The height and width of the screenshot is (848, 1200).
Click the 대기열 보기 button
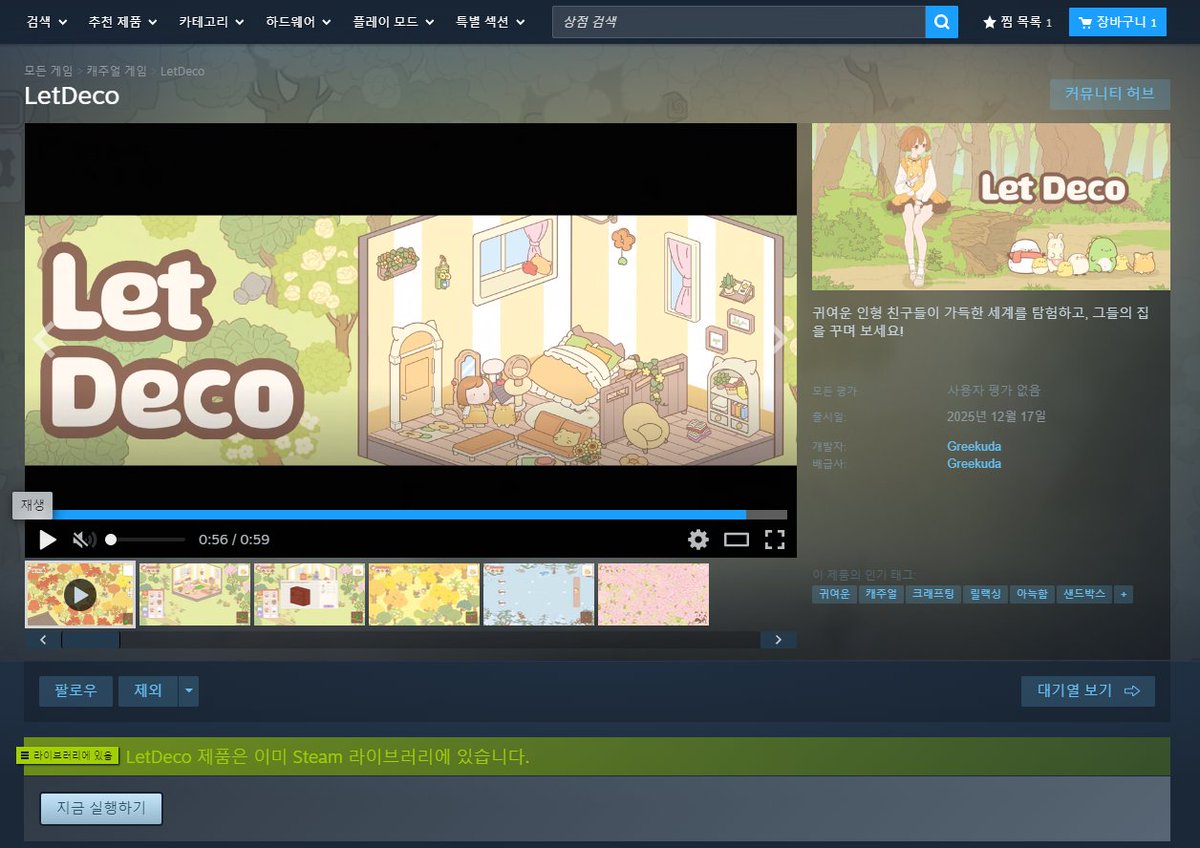pos(1088,691)
